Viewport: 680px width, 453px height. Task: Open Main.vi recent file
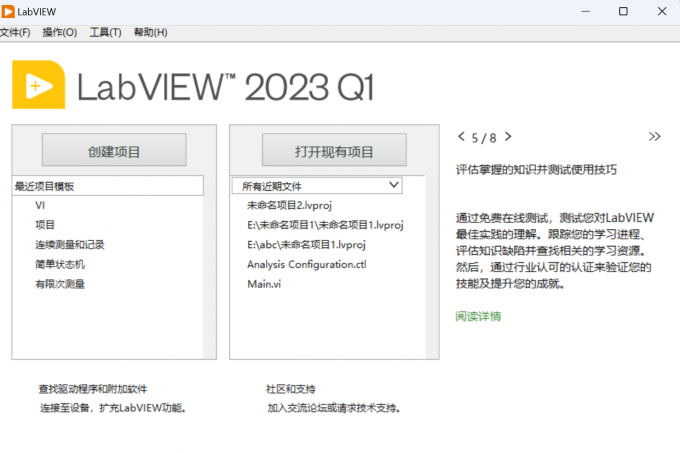pyautogui.click(x=264, y=284)
